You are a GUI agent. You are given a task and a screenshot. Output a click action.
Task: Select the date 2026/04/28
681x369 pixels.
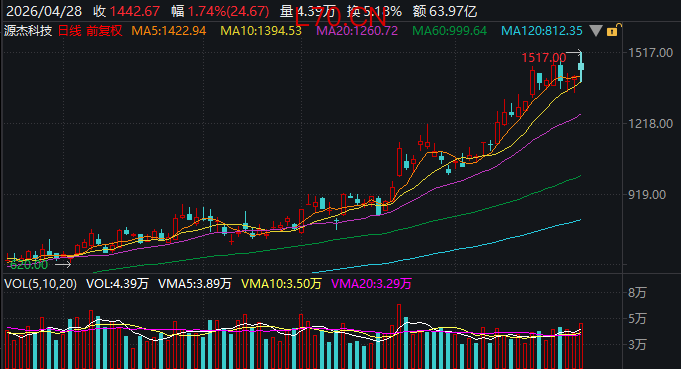44,11
